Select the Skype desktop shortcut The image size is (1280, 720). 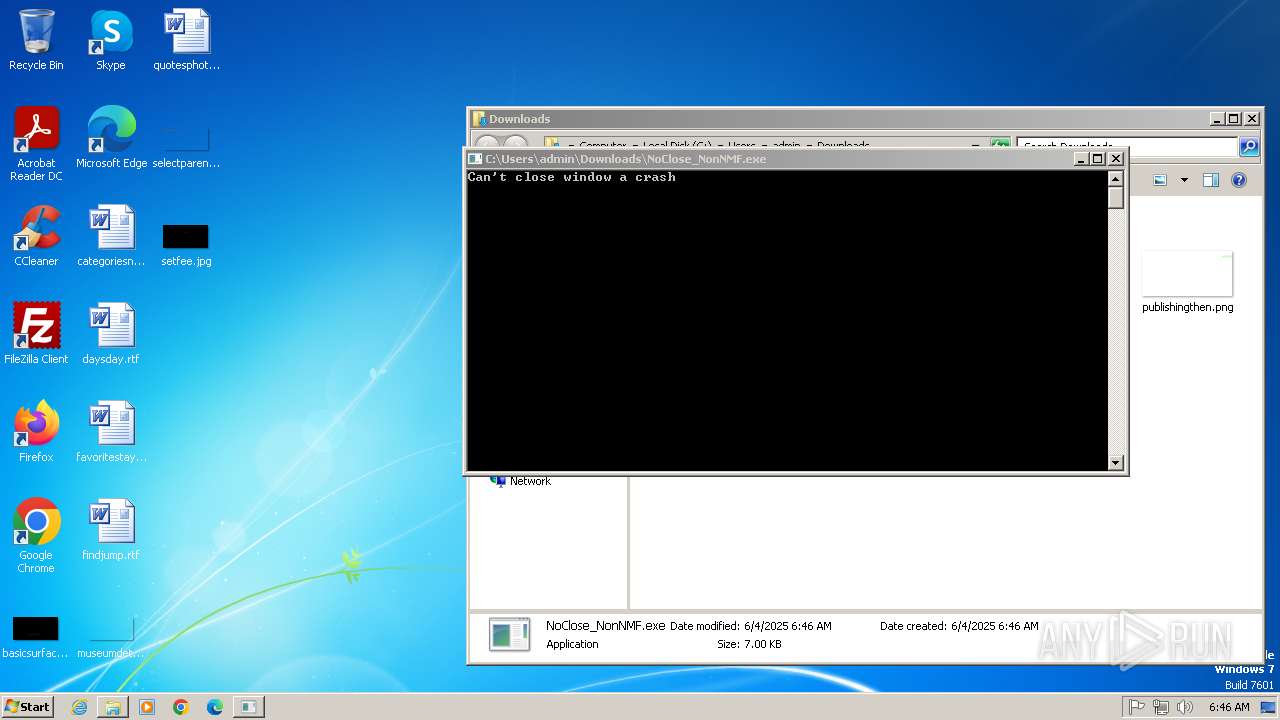tap(111, 40)
